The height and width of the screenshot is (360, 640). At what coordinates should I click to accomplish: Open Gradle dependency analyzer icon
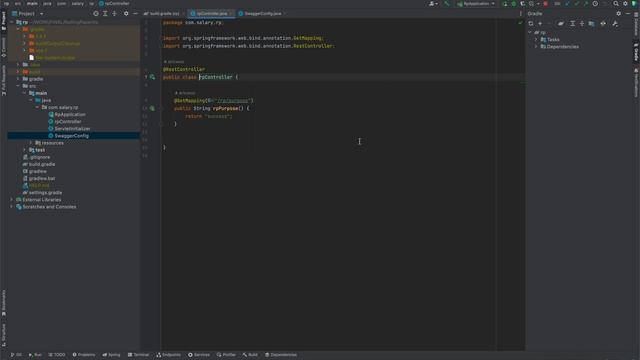click(591, 24)
